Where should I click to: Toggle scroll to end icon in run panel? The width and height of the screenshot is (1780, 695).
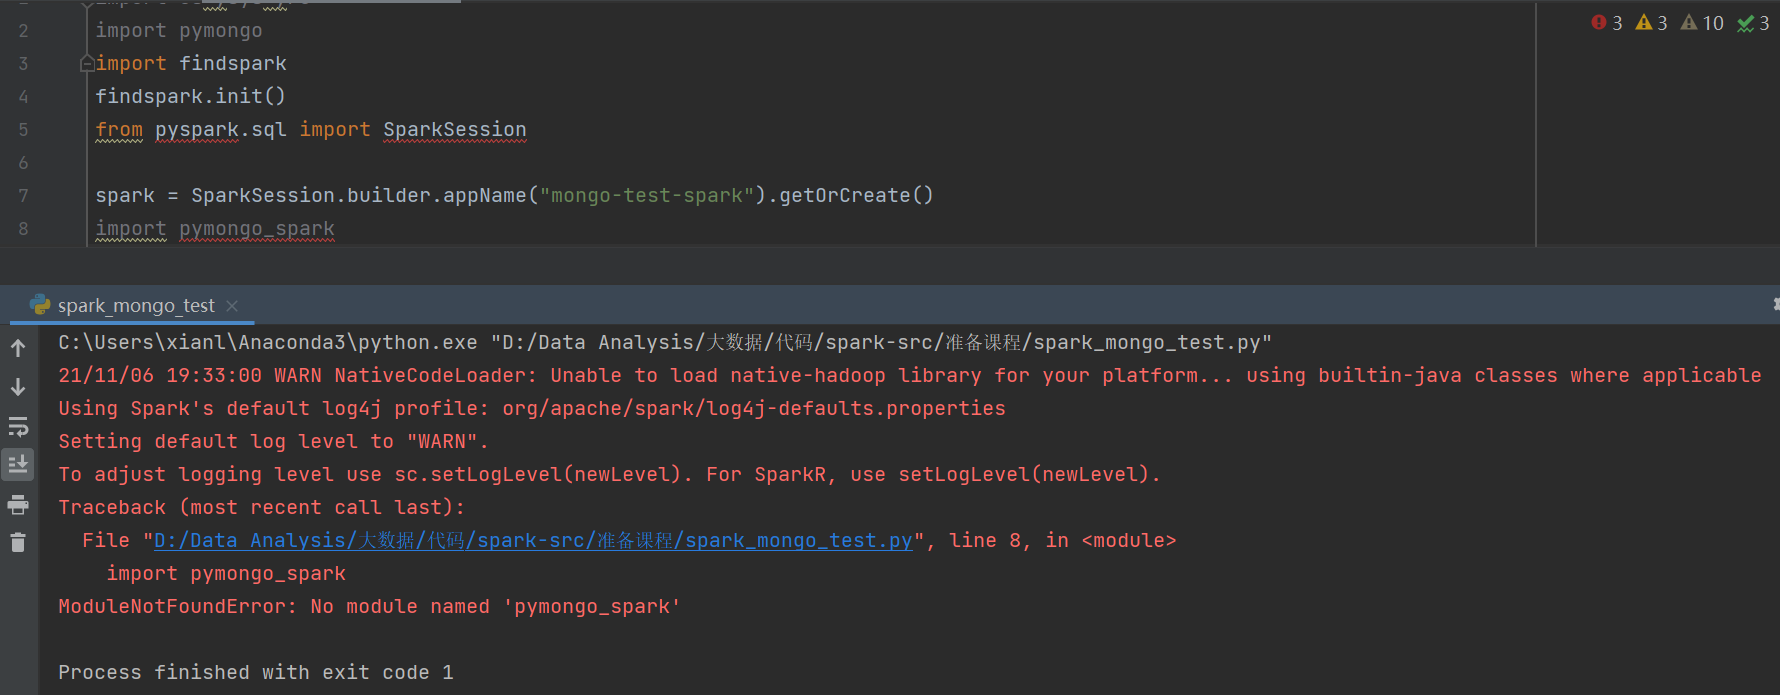(18, 464)
